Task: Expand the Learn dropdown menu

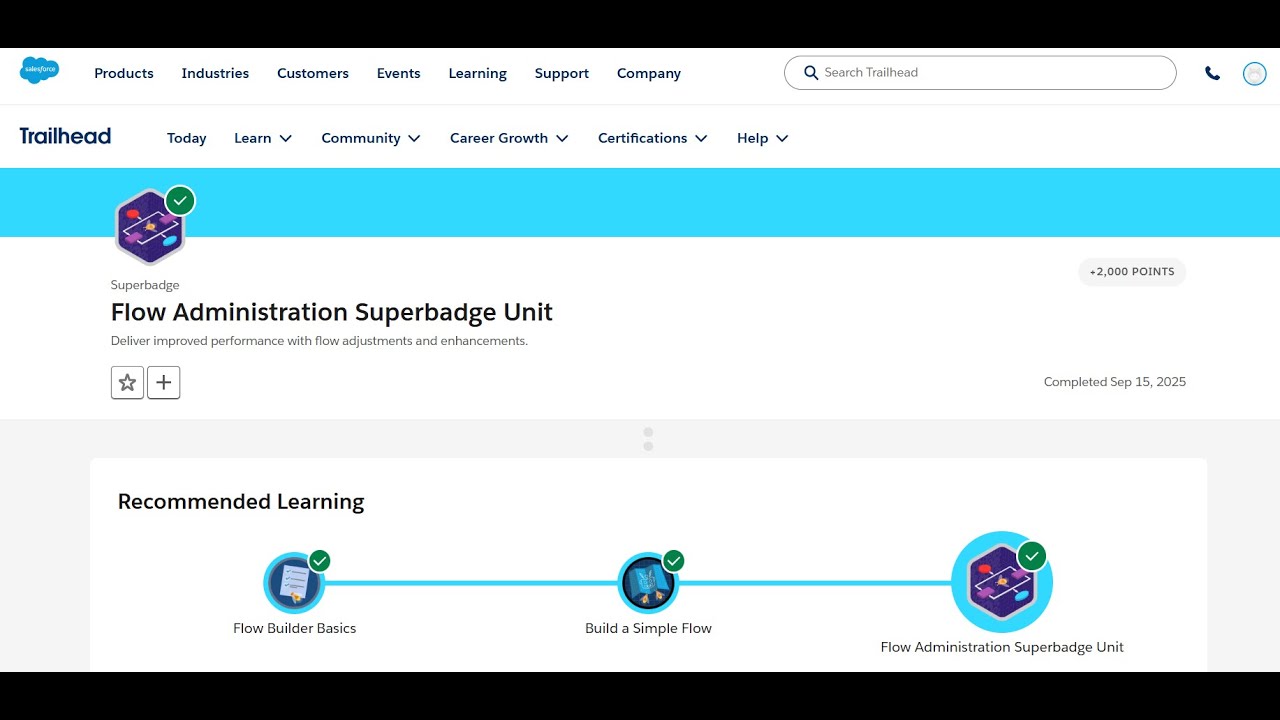Action: click(263, 138)
